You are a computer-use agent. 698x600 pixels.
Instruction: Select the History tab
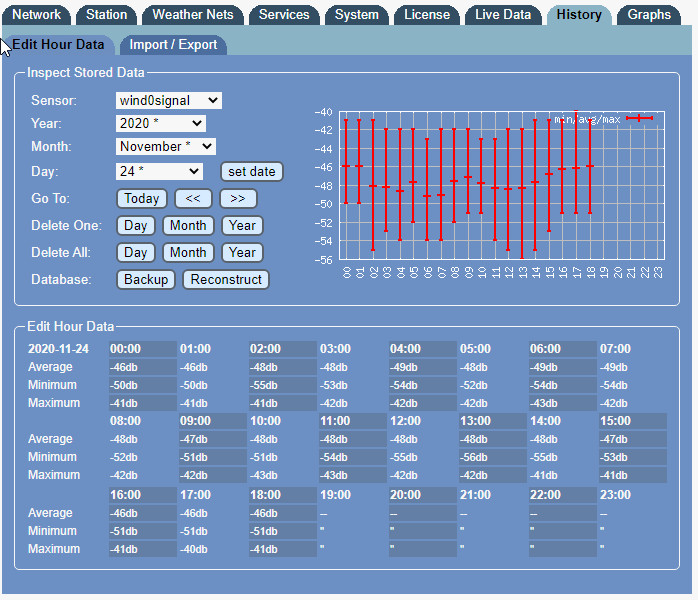click(x=579, y=15)
